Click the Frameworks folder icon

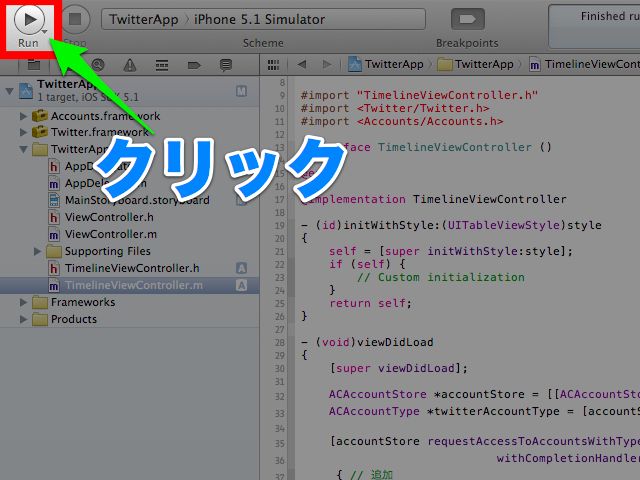point(40,302)
